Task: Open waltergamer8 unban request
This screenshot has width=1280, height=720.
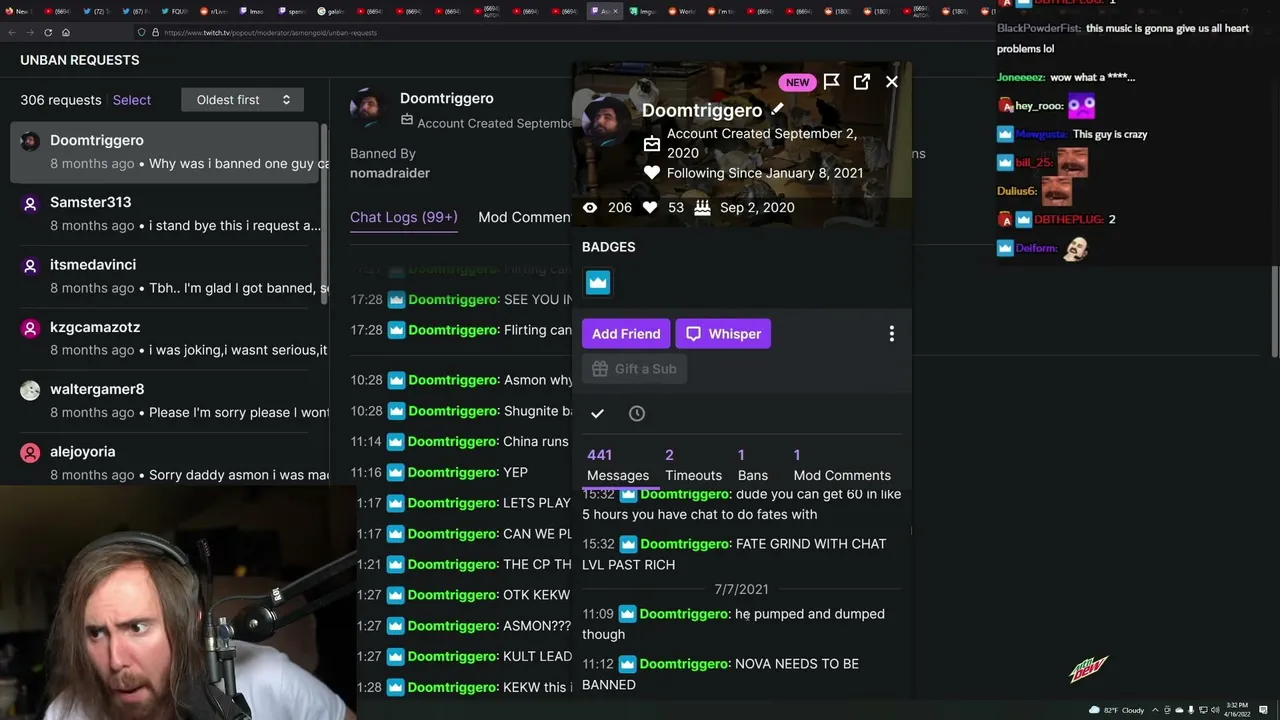Action: [x=165, y=400]
